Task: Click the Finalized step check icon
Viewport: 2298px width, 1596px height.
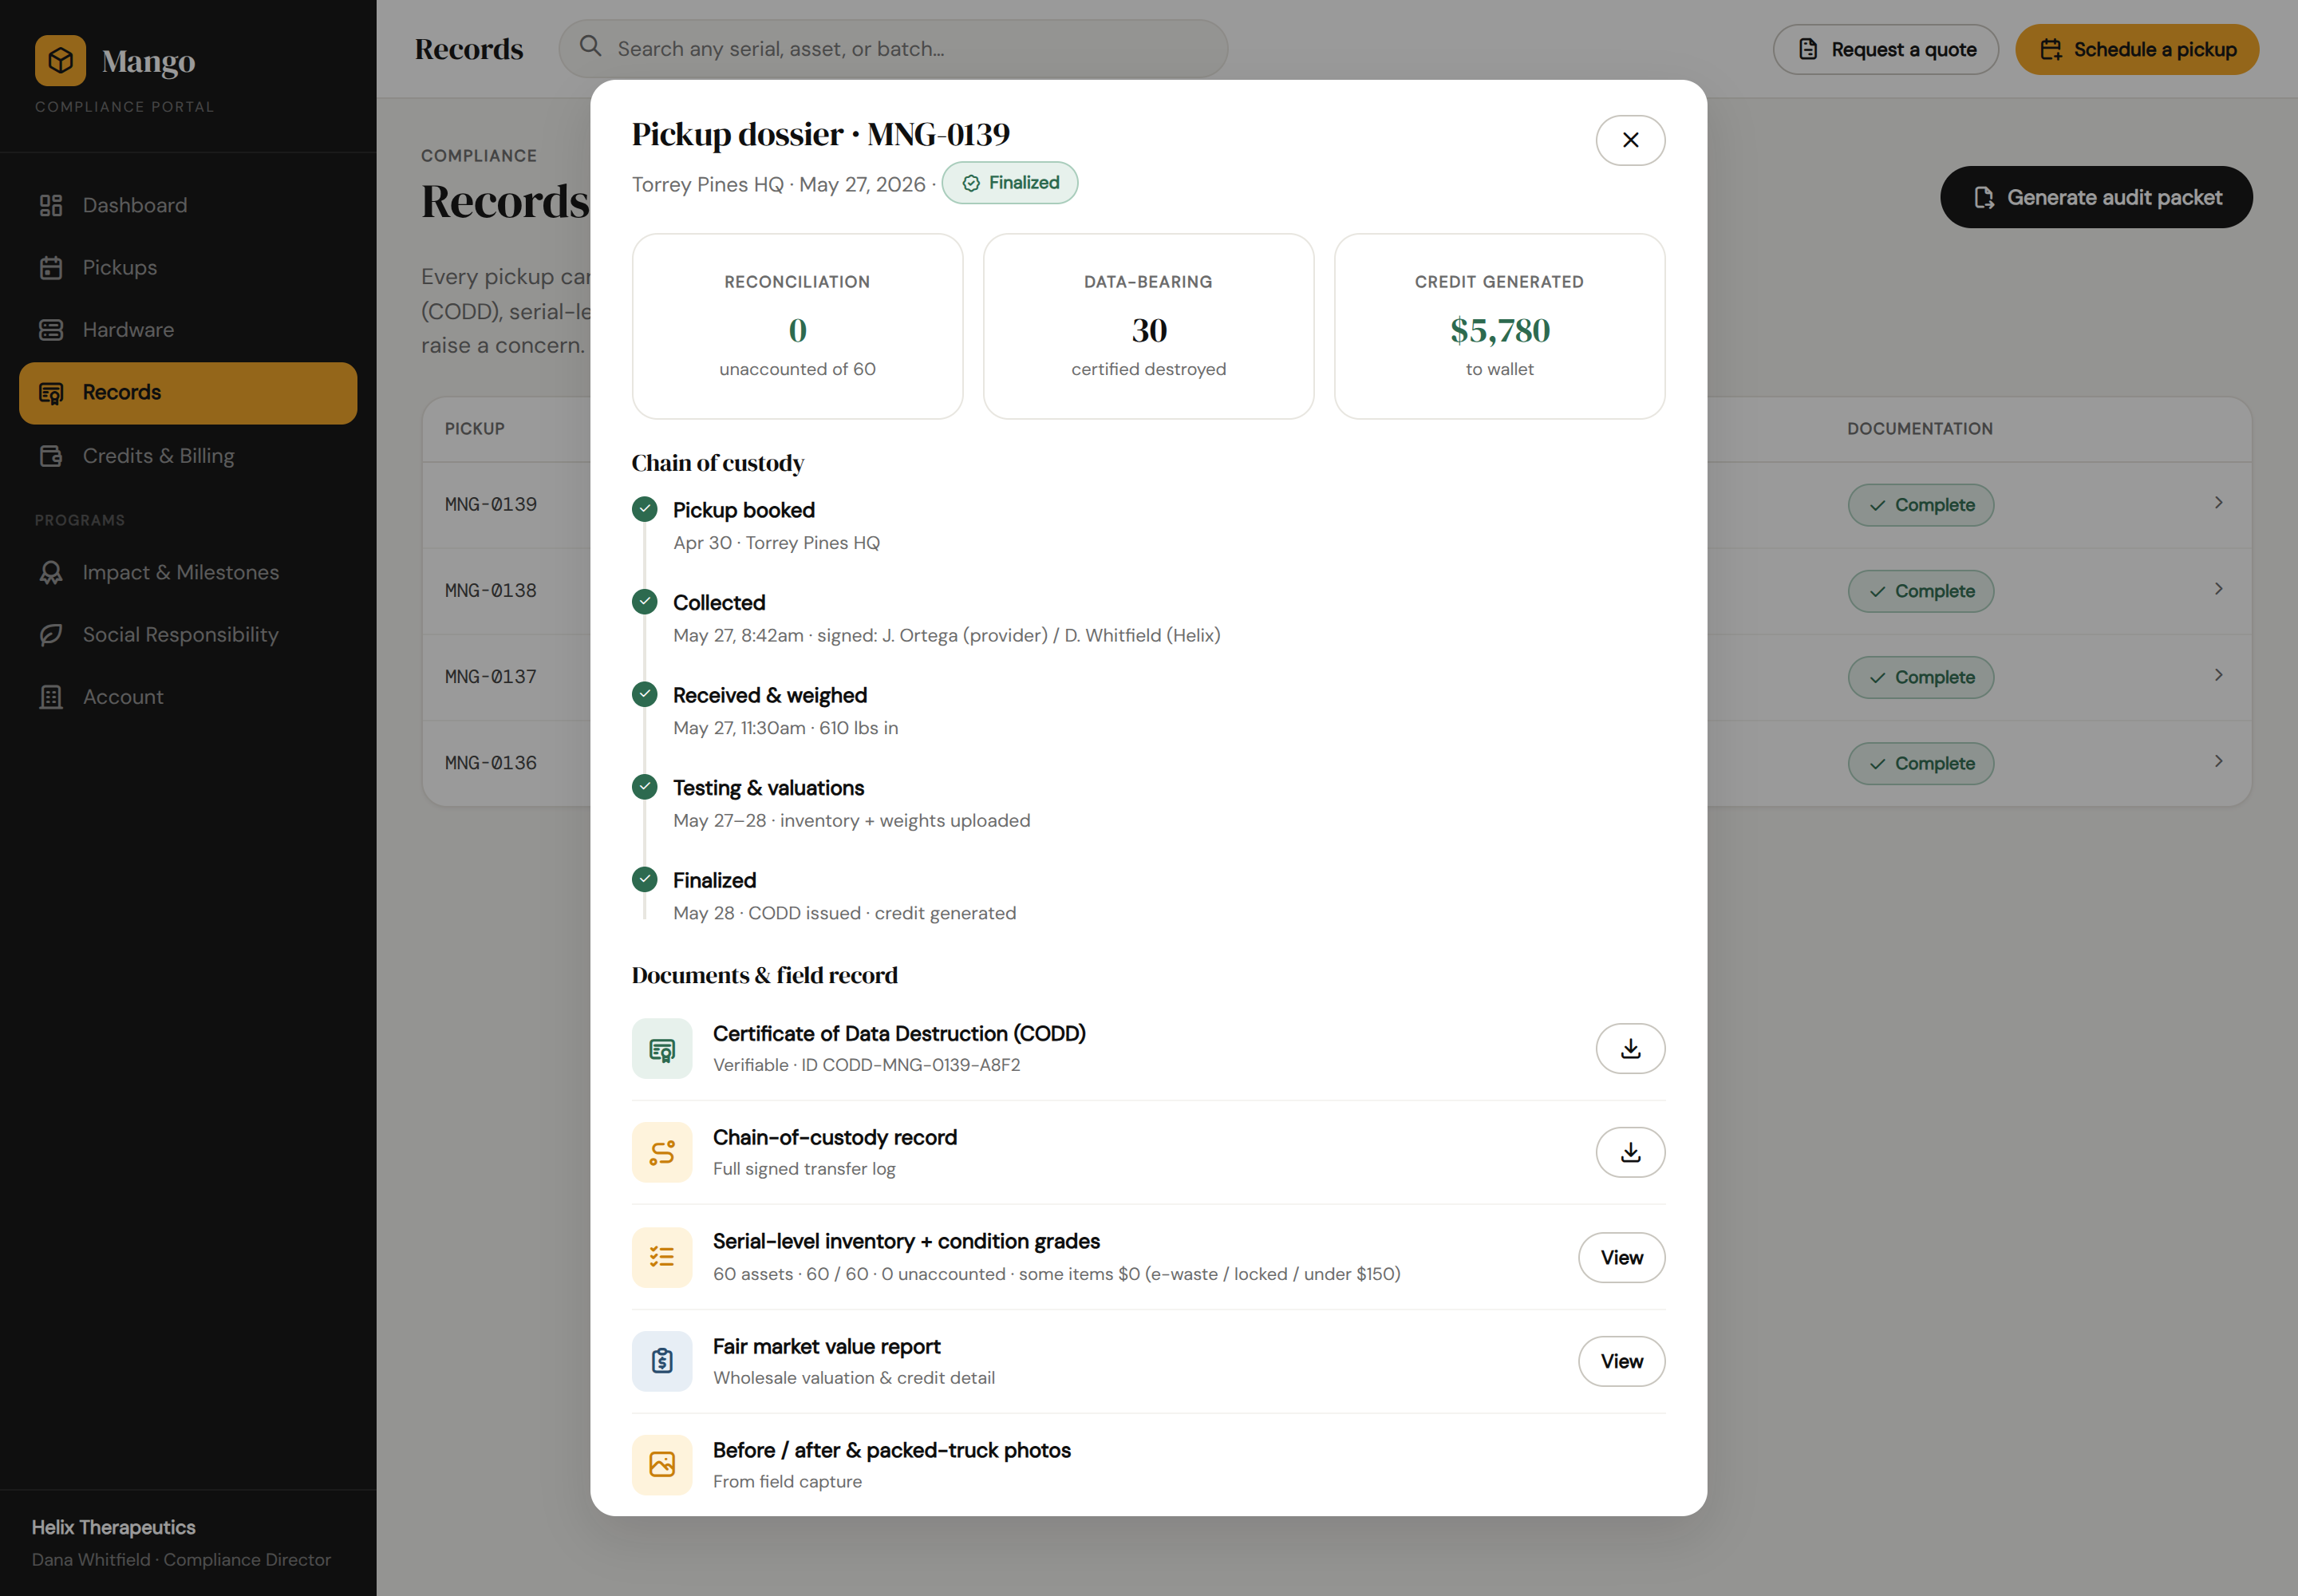Action: pyautogui.click(x=645, y=879)
